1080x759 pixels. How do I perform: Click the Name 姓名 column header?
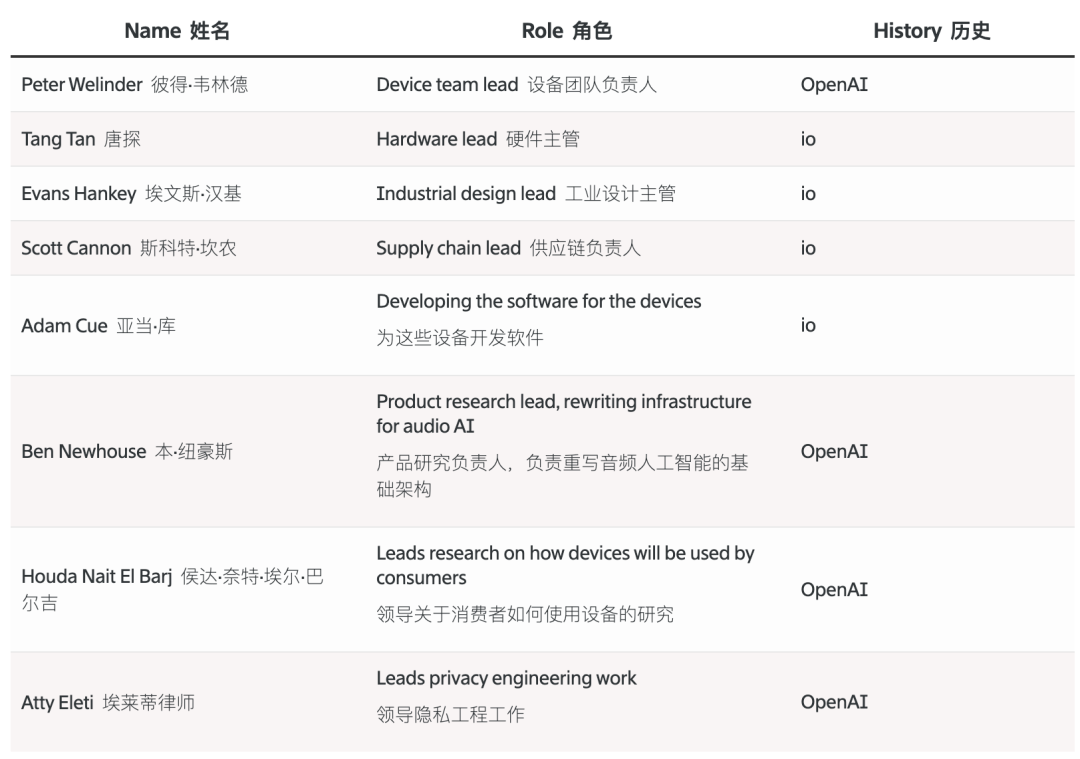point(177,31)
